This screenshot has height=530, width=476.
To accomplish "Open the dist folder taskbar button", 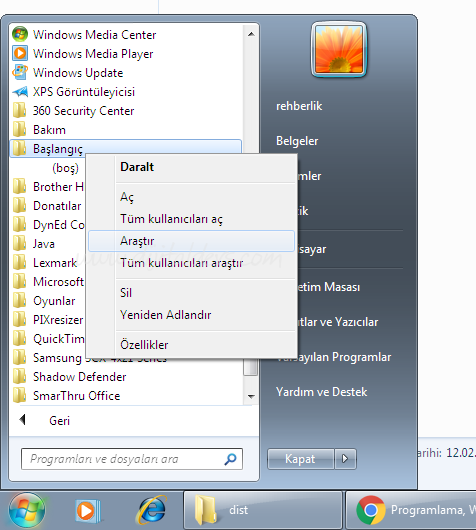I will [263, 510].
